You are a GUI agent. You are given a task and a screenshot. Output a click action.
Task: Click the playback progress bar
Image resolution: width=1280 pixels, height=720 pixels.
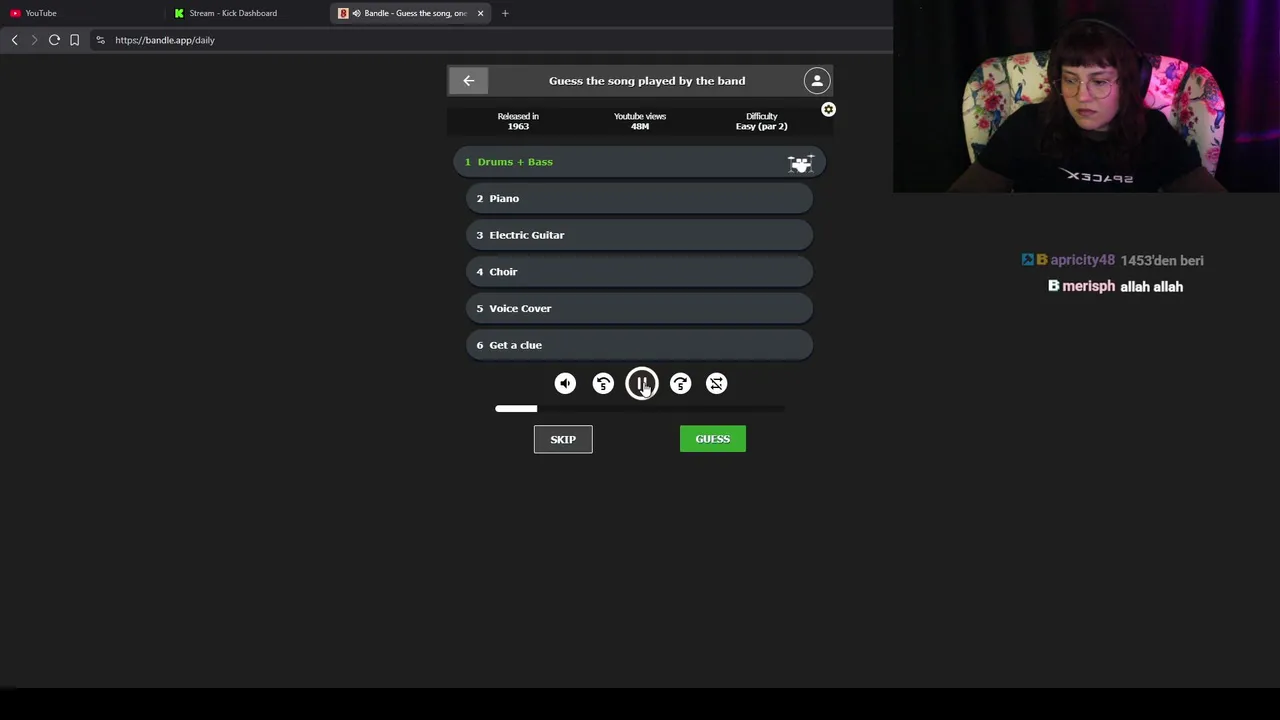coord(640,409)
